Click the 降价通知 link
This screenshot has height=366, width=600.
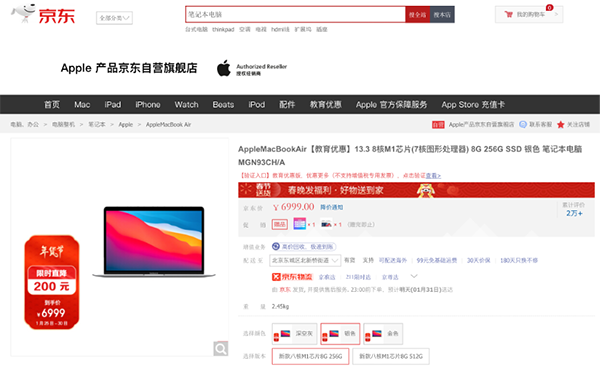331,207
